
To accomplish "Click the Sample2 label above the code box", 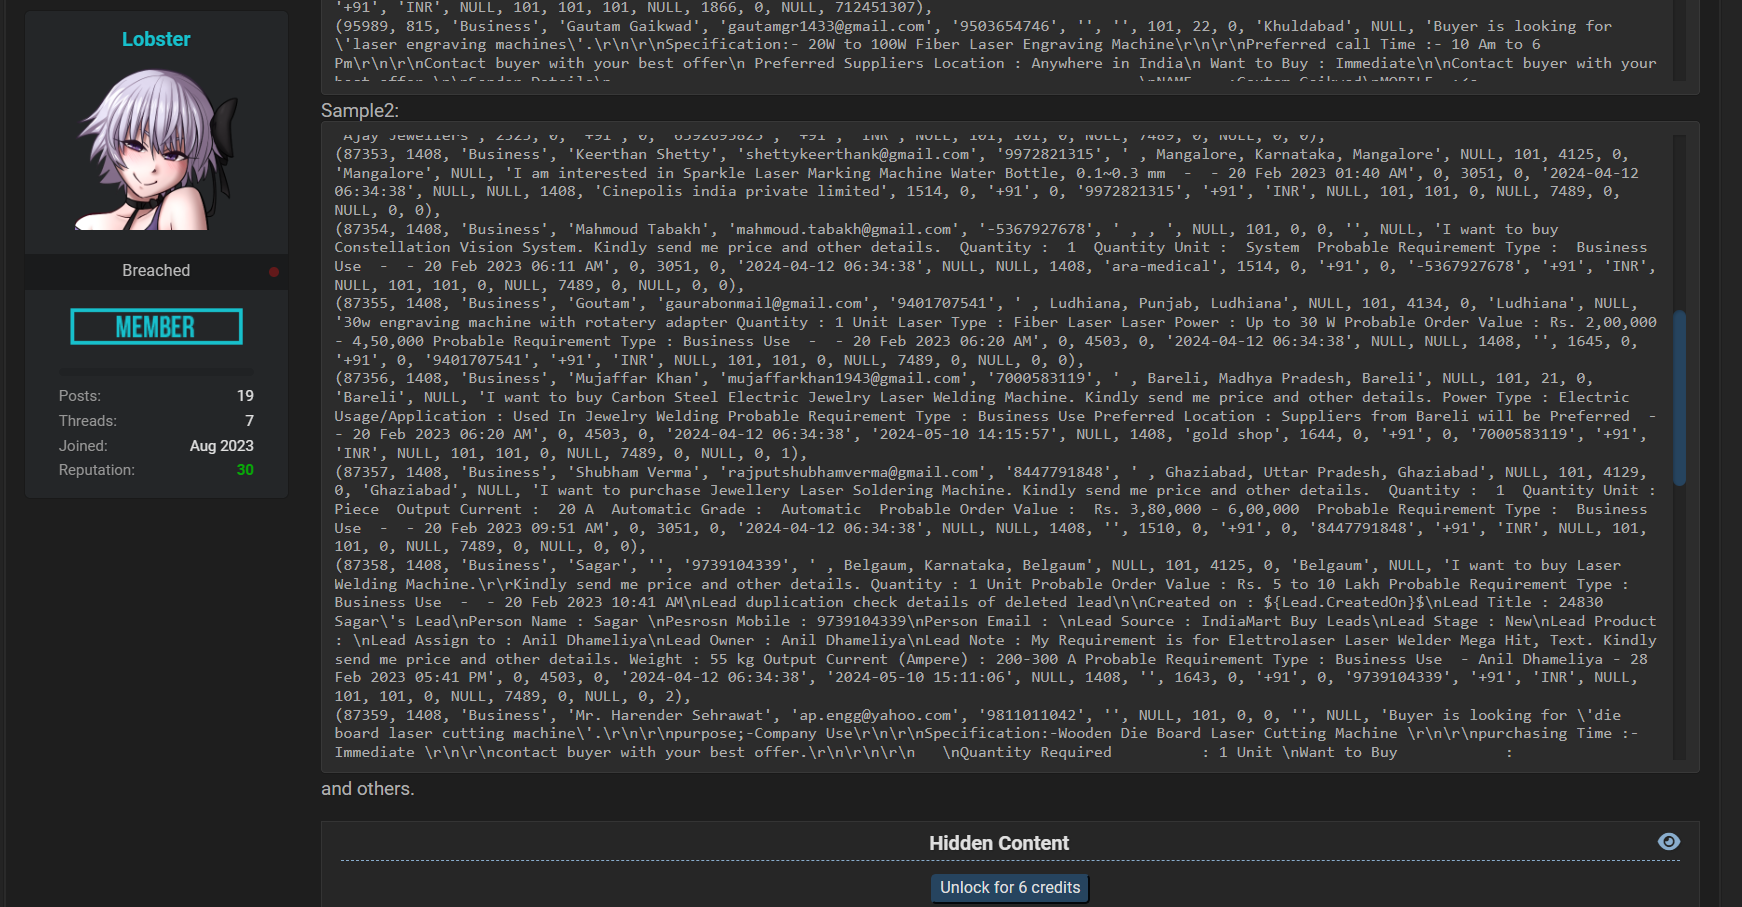I will (360, 111).
